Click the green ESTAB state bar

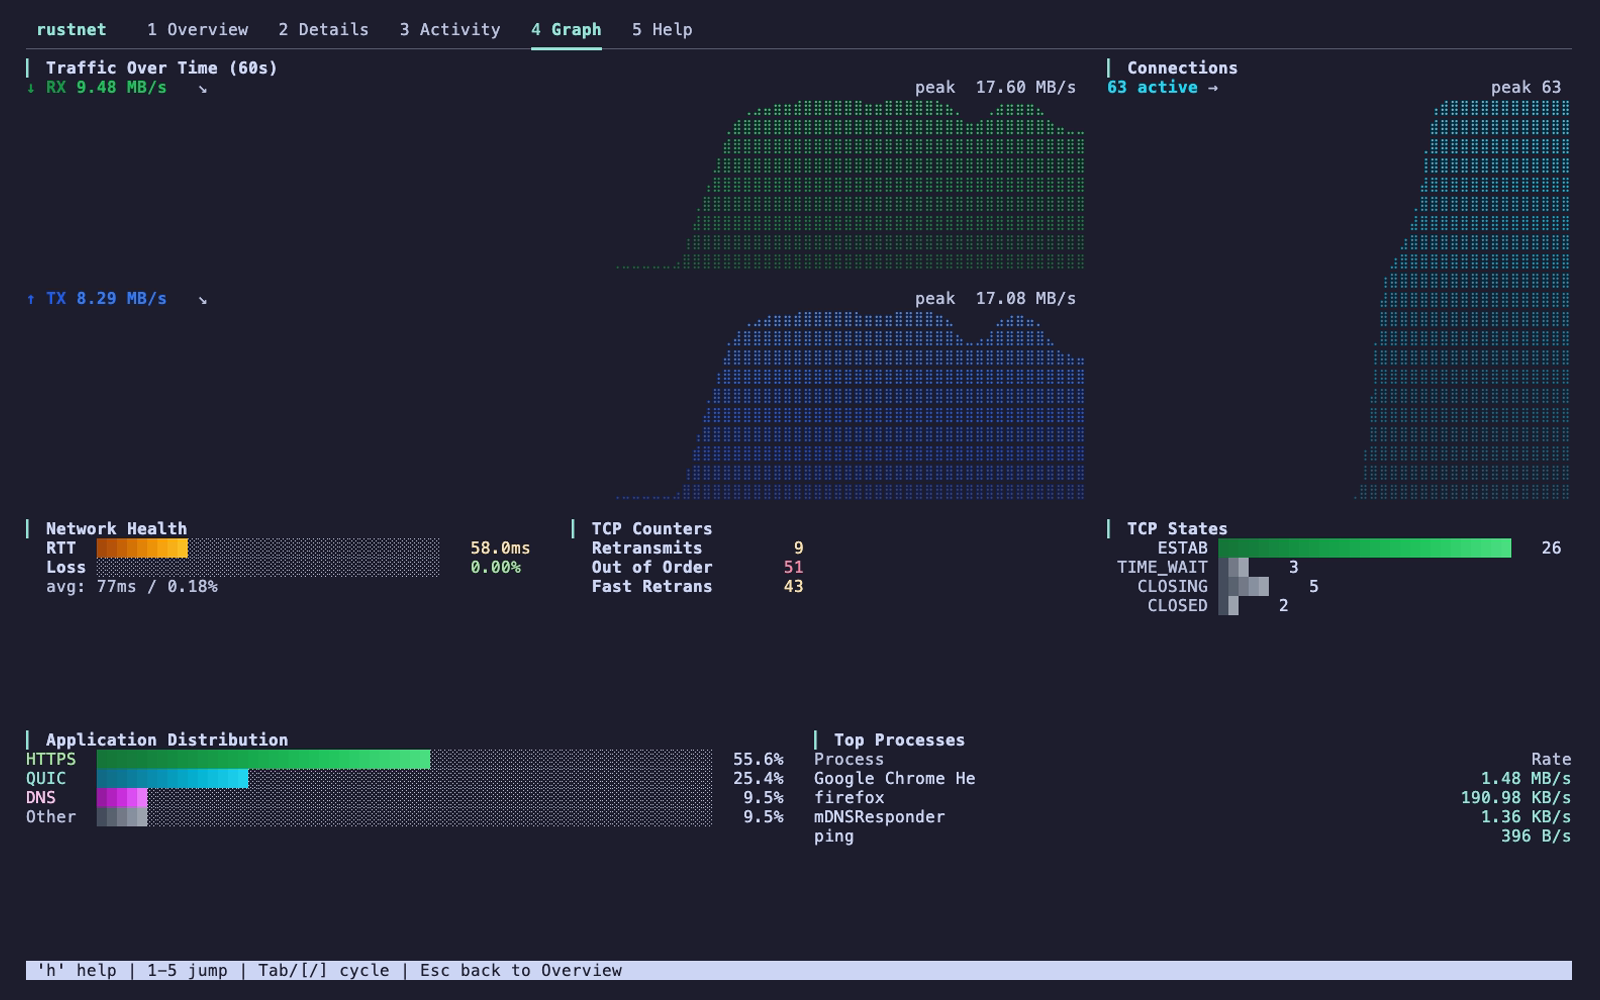(1365, 548)
